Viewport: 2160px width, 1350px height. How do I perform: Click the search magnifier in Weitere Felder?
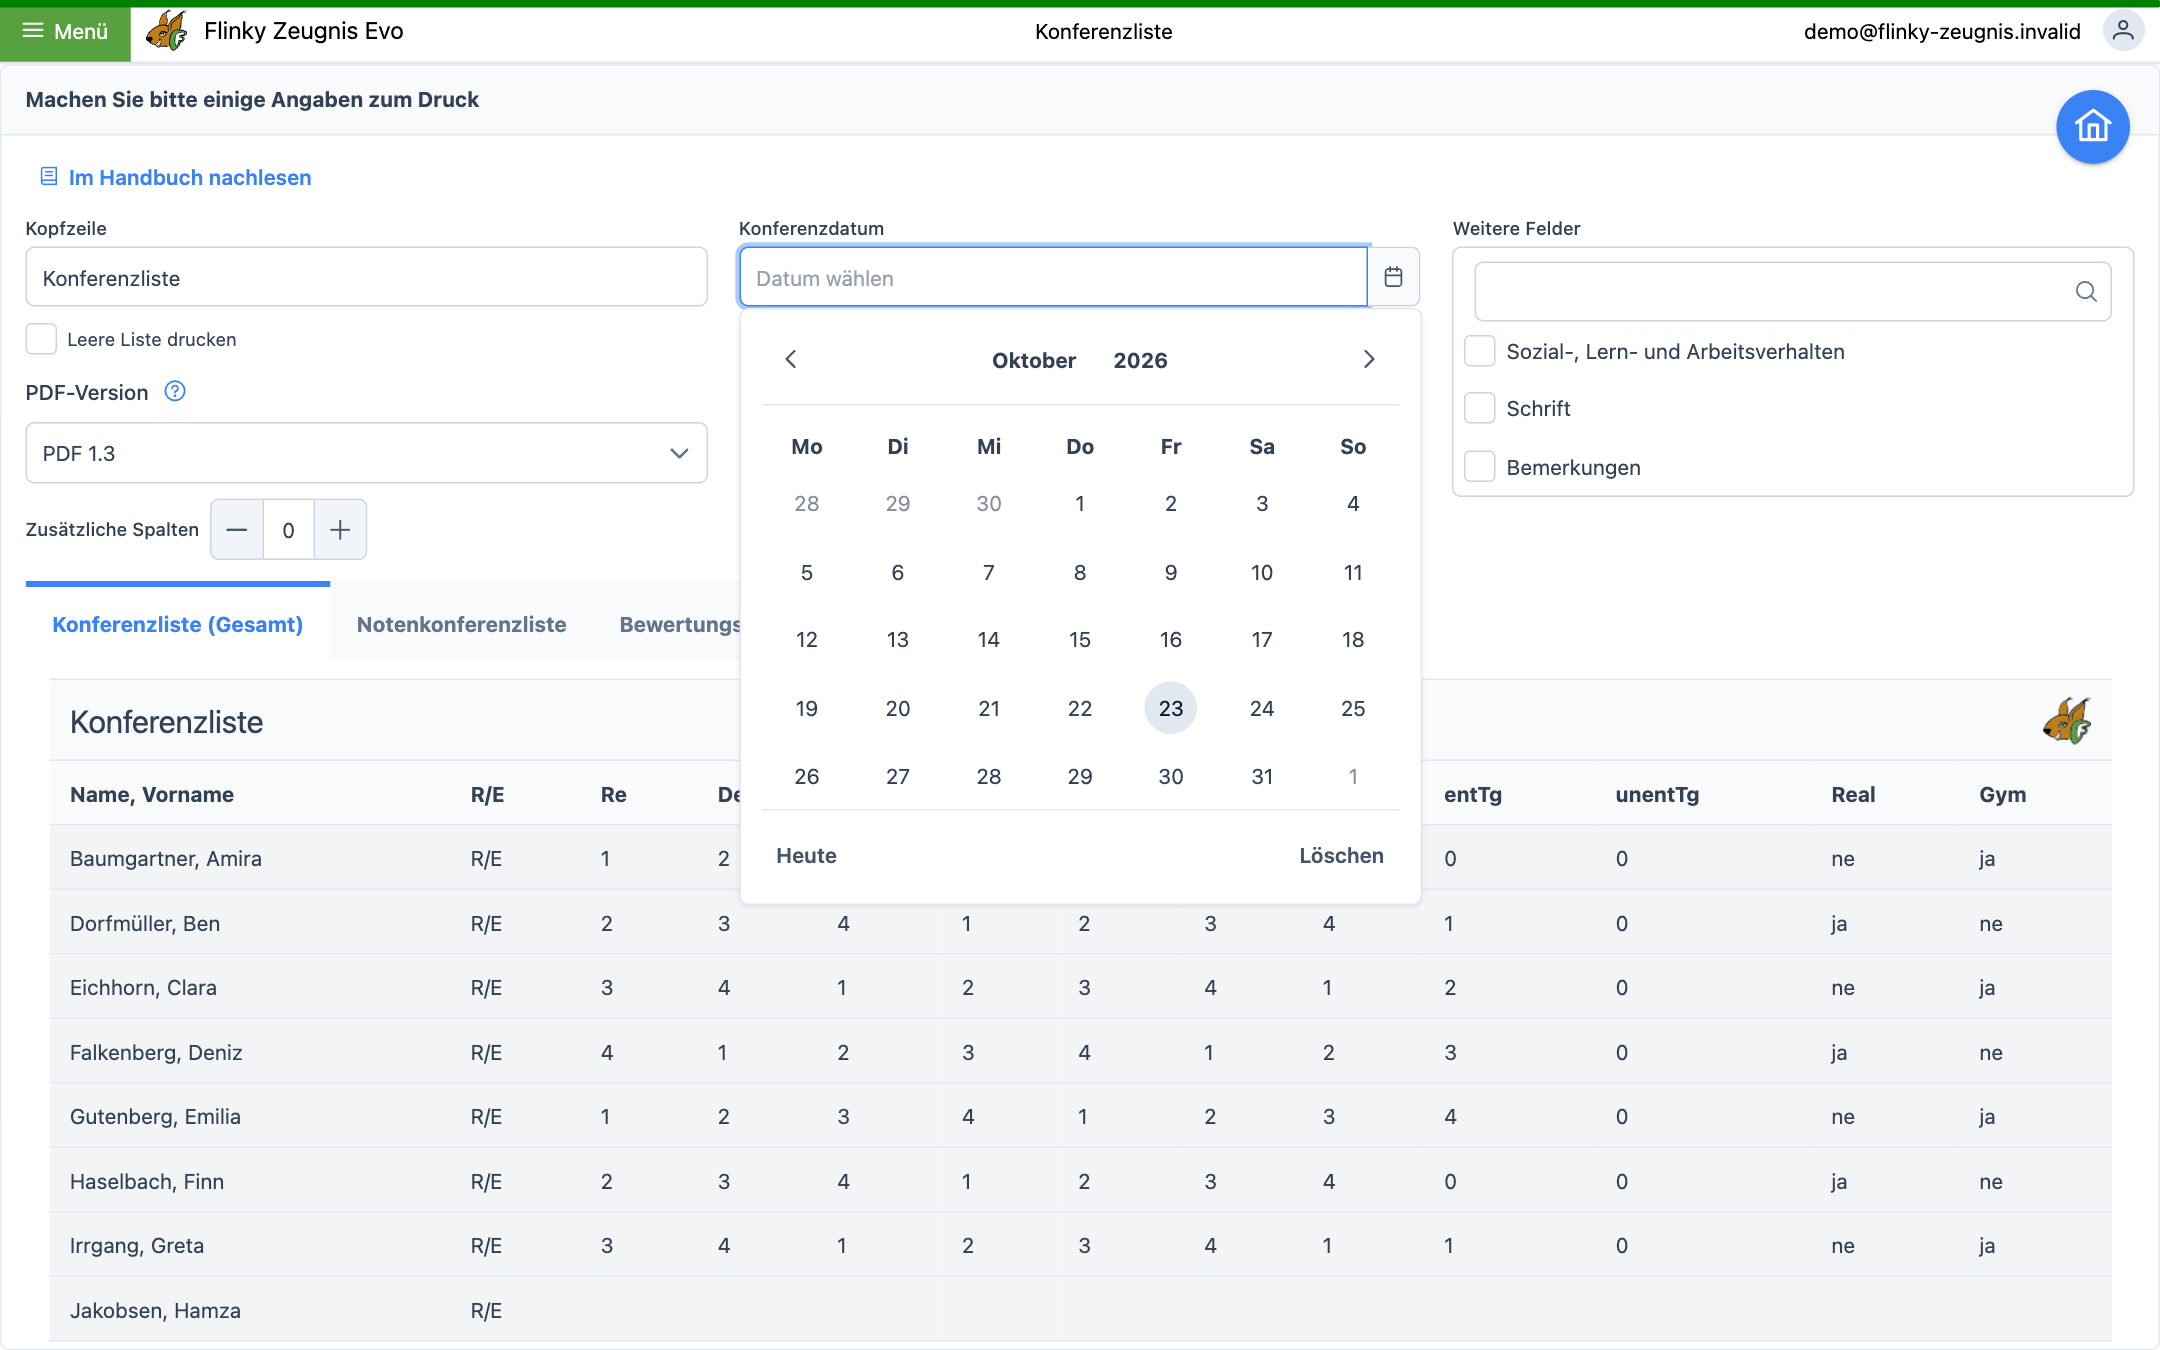pos(2085,291)
